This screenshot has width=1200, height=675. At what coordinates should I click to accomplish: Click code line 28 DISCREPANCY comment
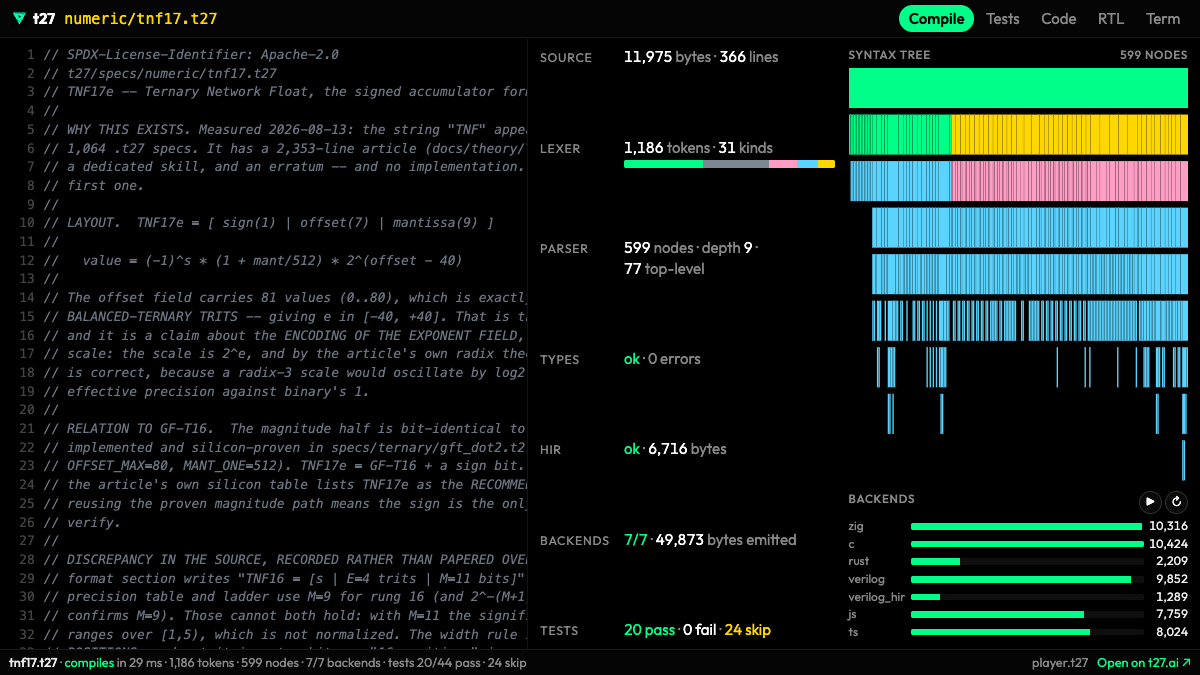coord(284,559)
